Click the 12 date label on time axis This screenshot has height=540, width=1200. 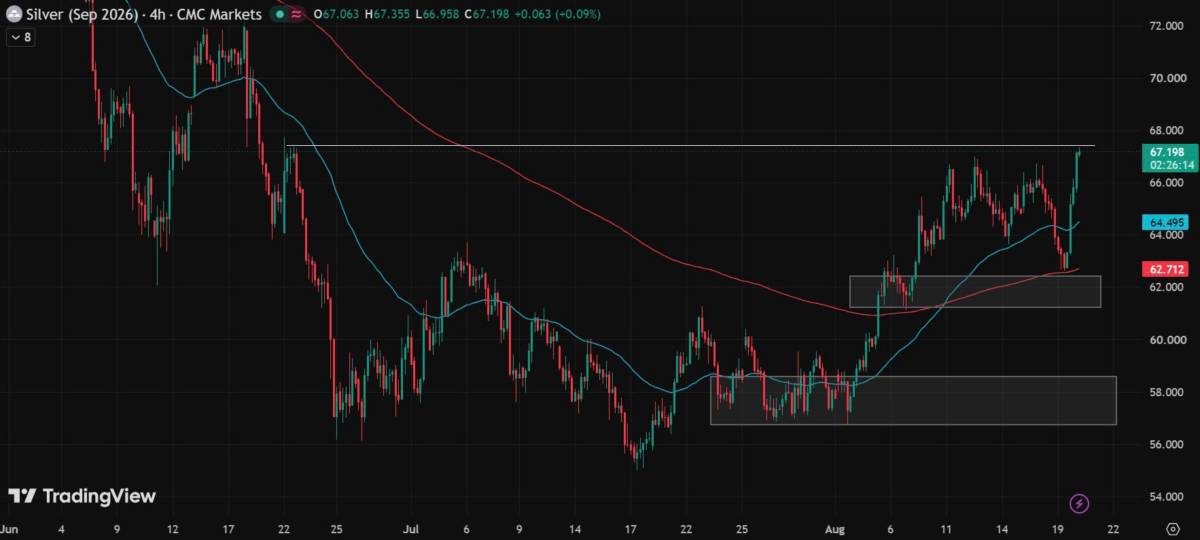pos(172,527)
